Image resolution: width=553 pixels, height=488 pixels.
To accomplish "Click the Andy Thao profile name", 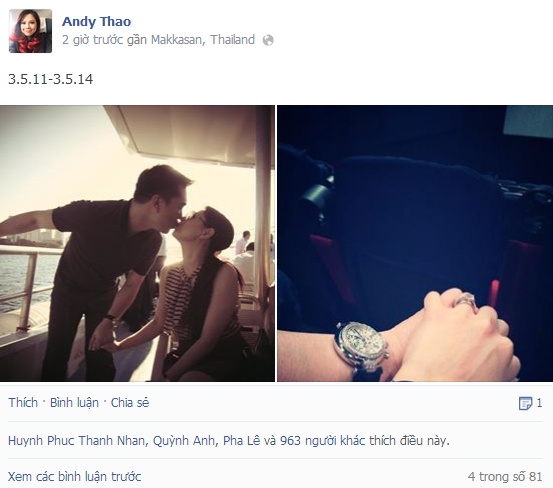I will pyautogui.click(x=97, y=22).
